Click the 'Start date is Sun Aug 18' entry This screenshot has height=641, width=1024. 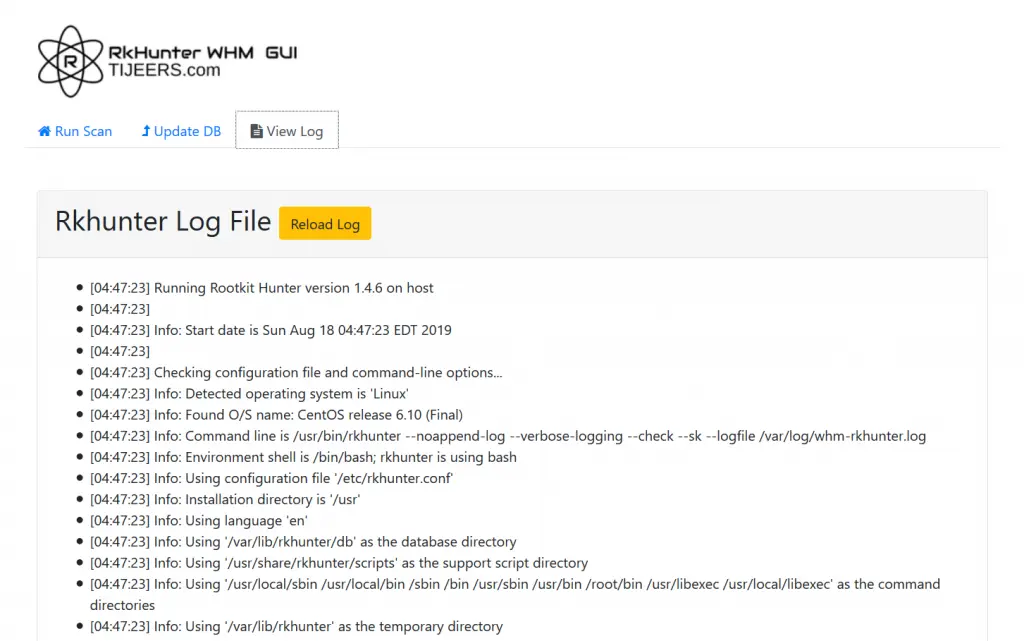270,330
